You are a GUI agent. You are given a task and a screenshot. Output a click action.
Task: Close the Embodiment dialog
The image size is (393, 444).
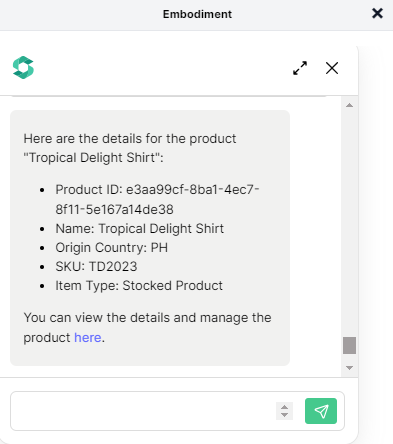tap(377, 14)
